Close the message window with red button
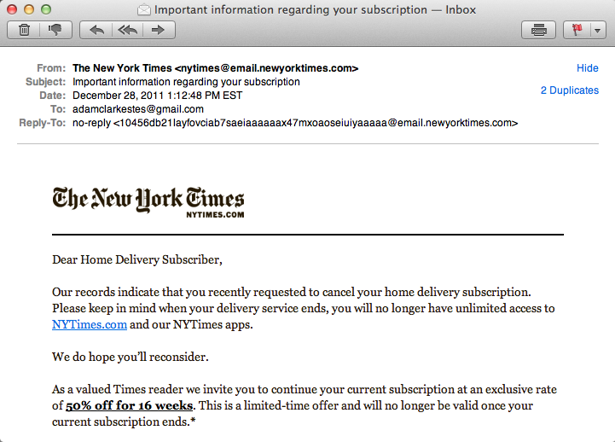Viewport: 615px width, 442px height. pos(12,9)
